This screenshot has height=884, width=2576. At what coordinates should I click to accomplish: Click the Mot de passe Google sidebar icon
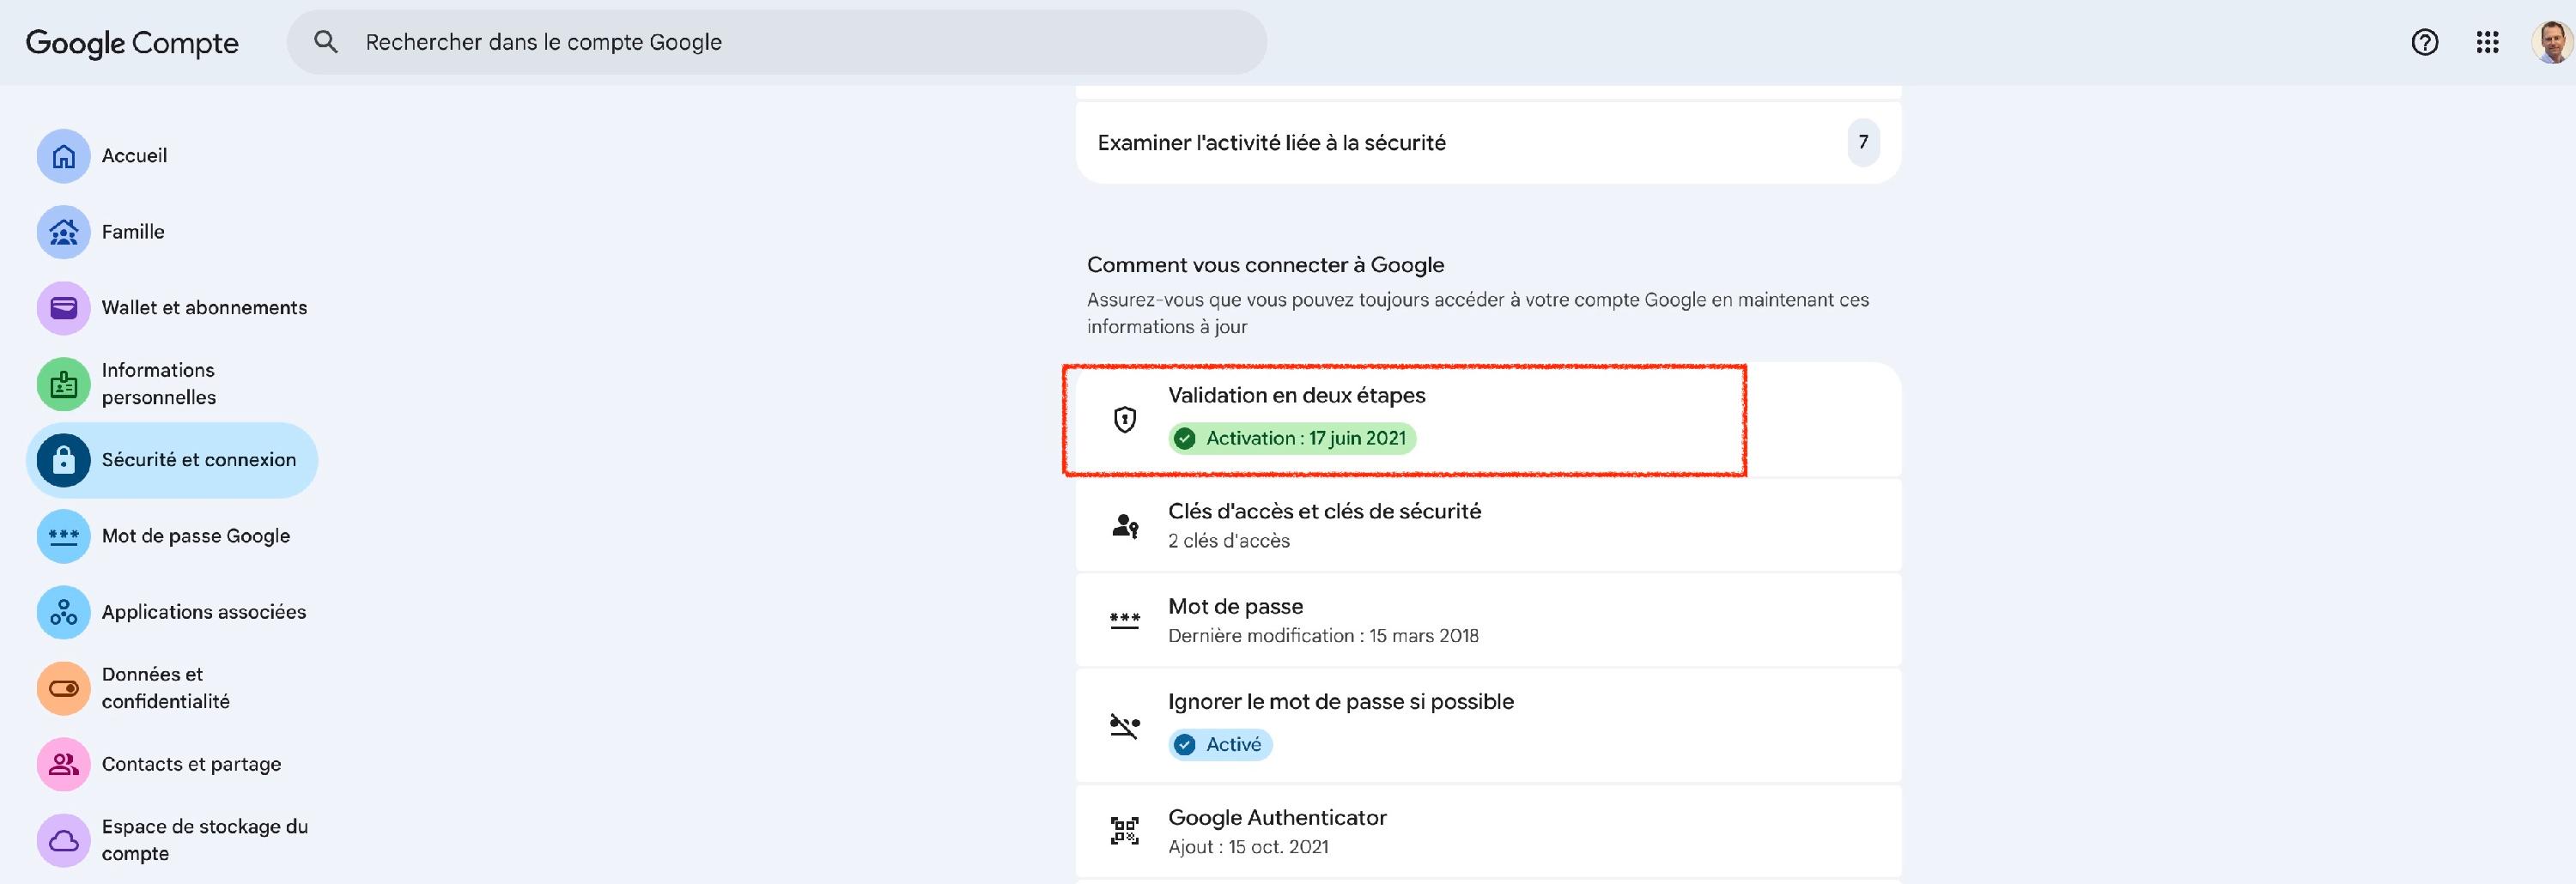point(64,536)
